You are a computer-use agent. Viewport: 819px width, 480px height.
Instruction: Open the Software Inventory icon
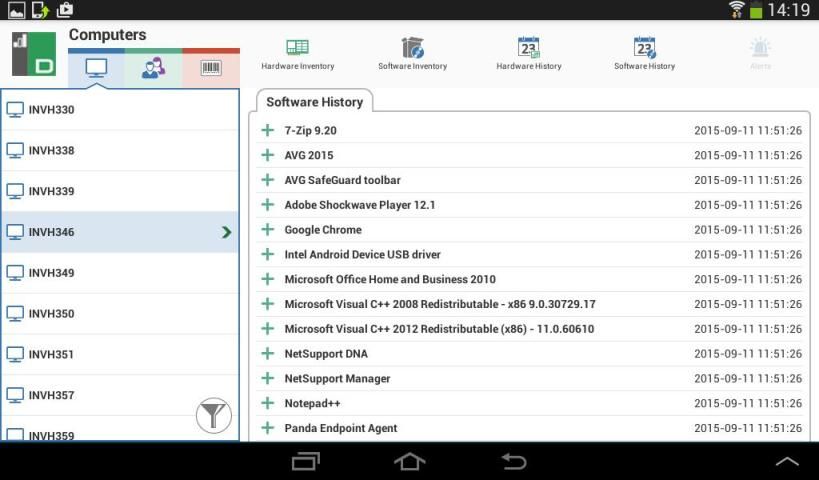point(412,48)
